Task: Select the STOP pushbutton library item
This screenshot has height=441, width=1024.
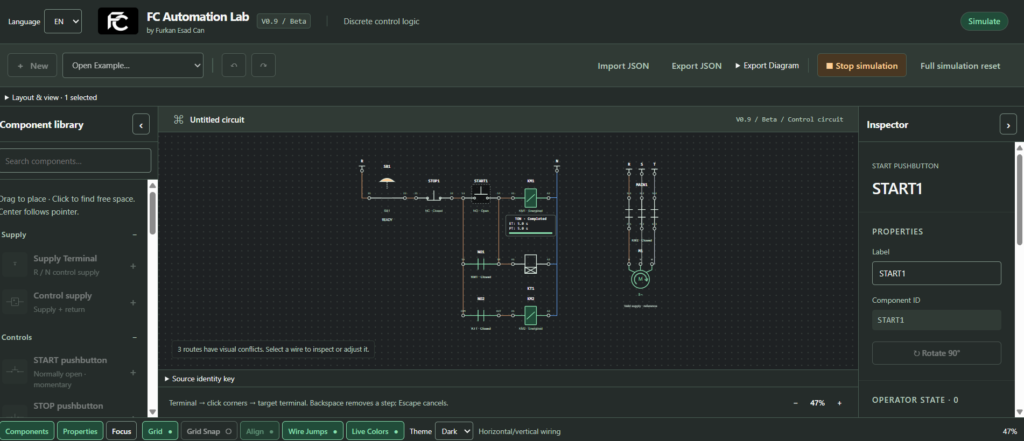Action: [x=70, y=406]
